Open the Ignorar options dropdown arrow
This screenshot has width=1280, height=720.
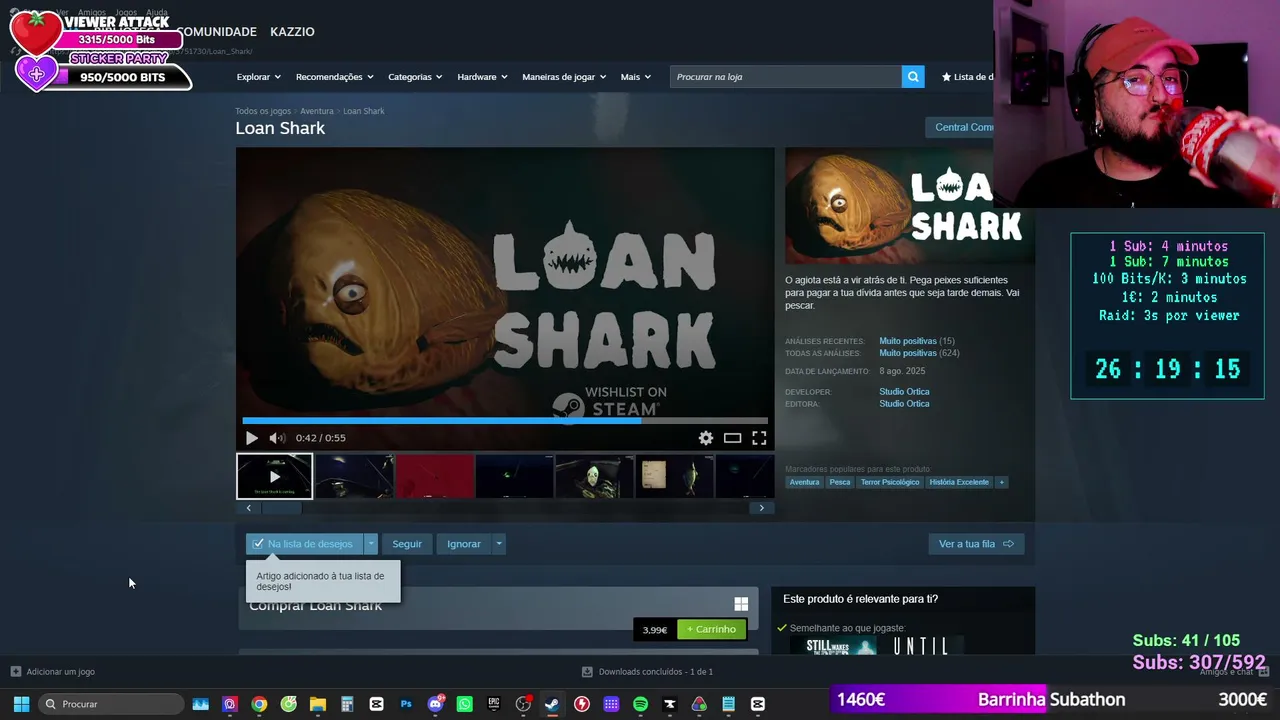coord(498,544)
